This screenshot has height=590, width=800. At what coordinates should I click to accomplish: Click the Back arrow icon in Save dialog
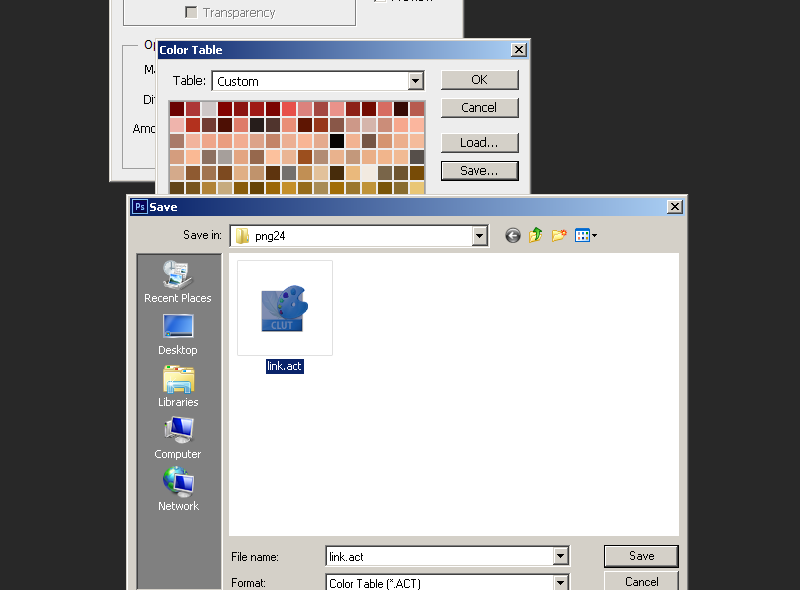513,235
